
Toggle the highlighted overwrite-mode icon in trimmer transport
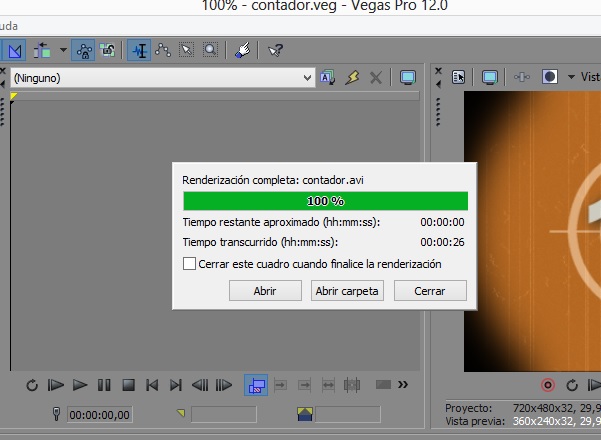coord(256,385)
